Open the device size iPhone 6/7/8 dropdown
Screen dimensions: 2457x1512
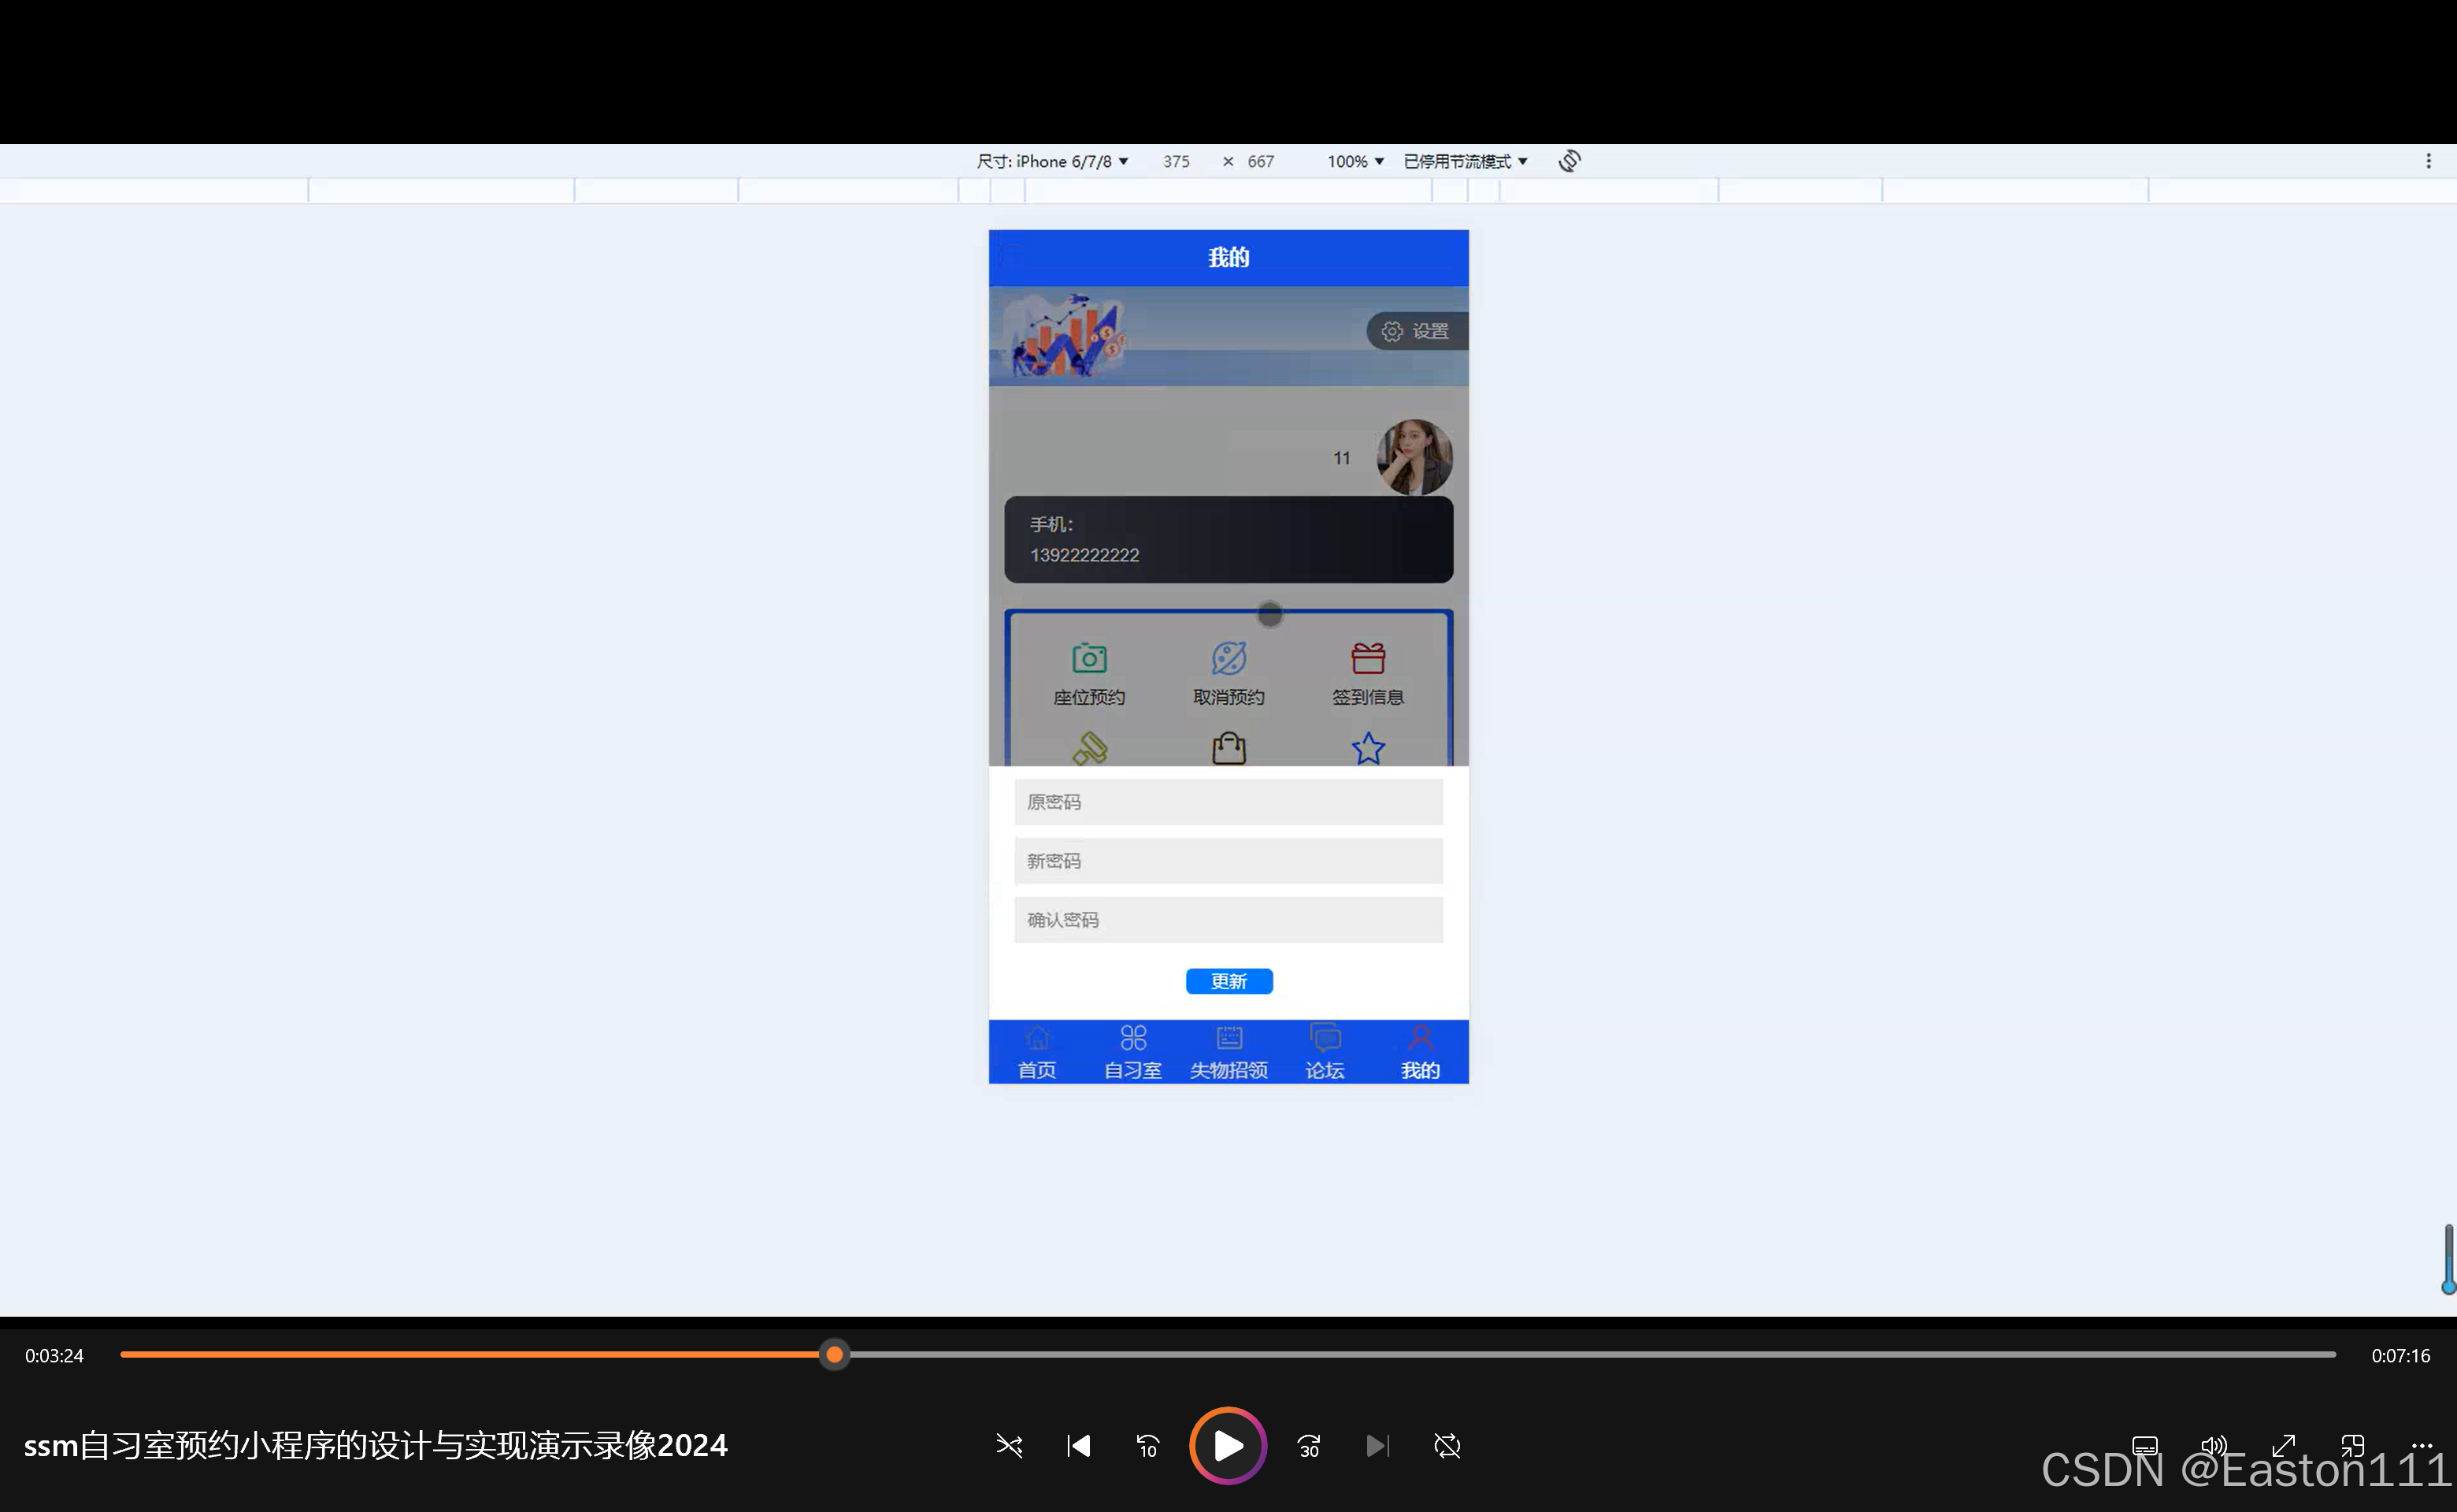(x=1052, y=161)
